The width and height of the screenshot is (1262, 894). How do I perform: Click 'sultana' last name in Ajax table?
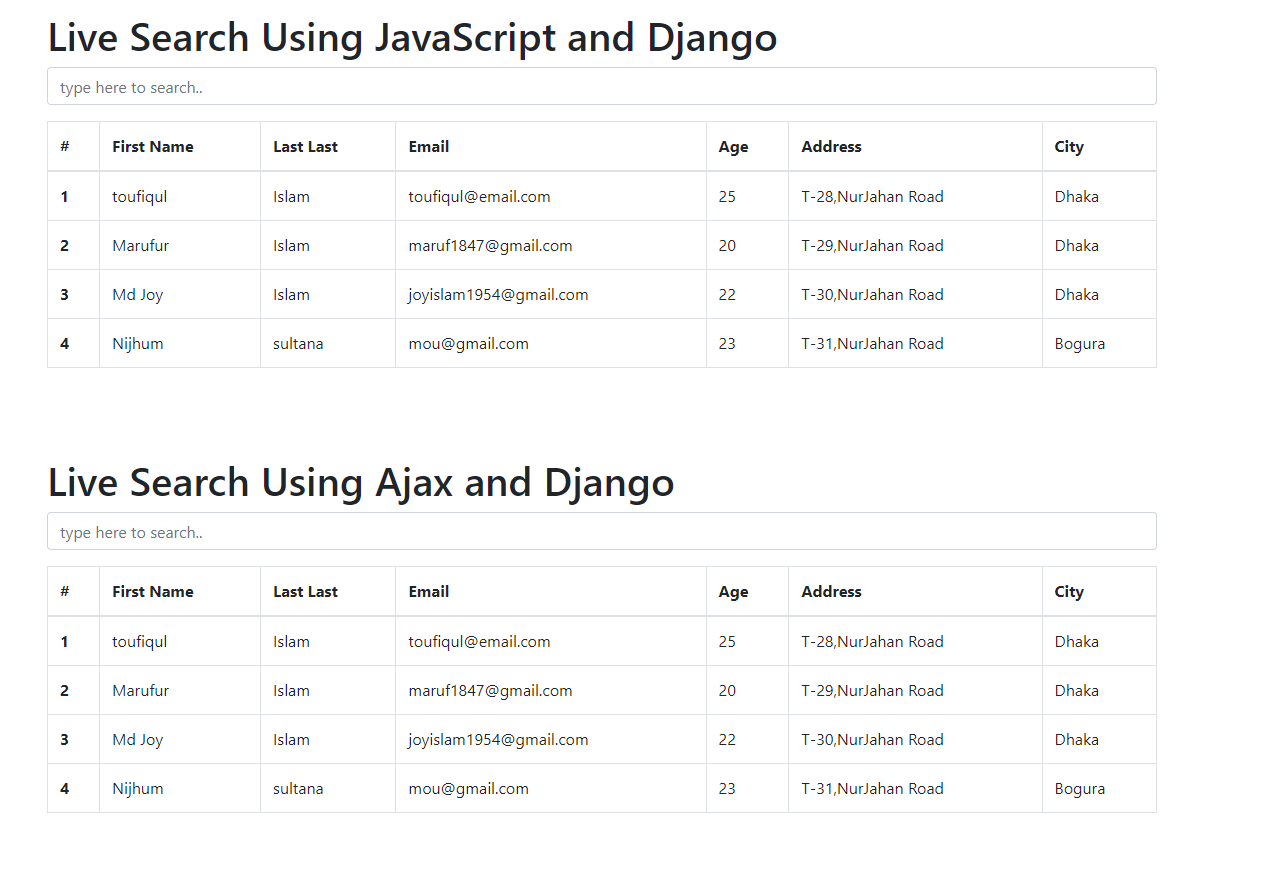298,788
